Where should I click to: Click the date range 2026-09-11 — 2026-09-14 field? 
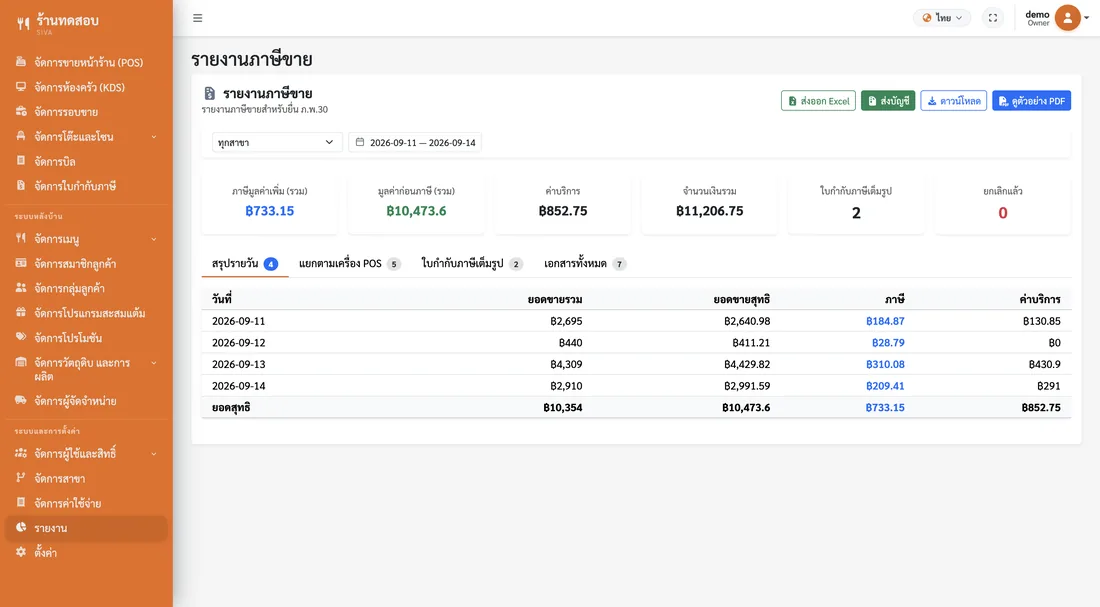coord(415,142)
